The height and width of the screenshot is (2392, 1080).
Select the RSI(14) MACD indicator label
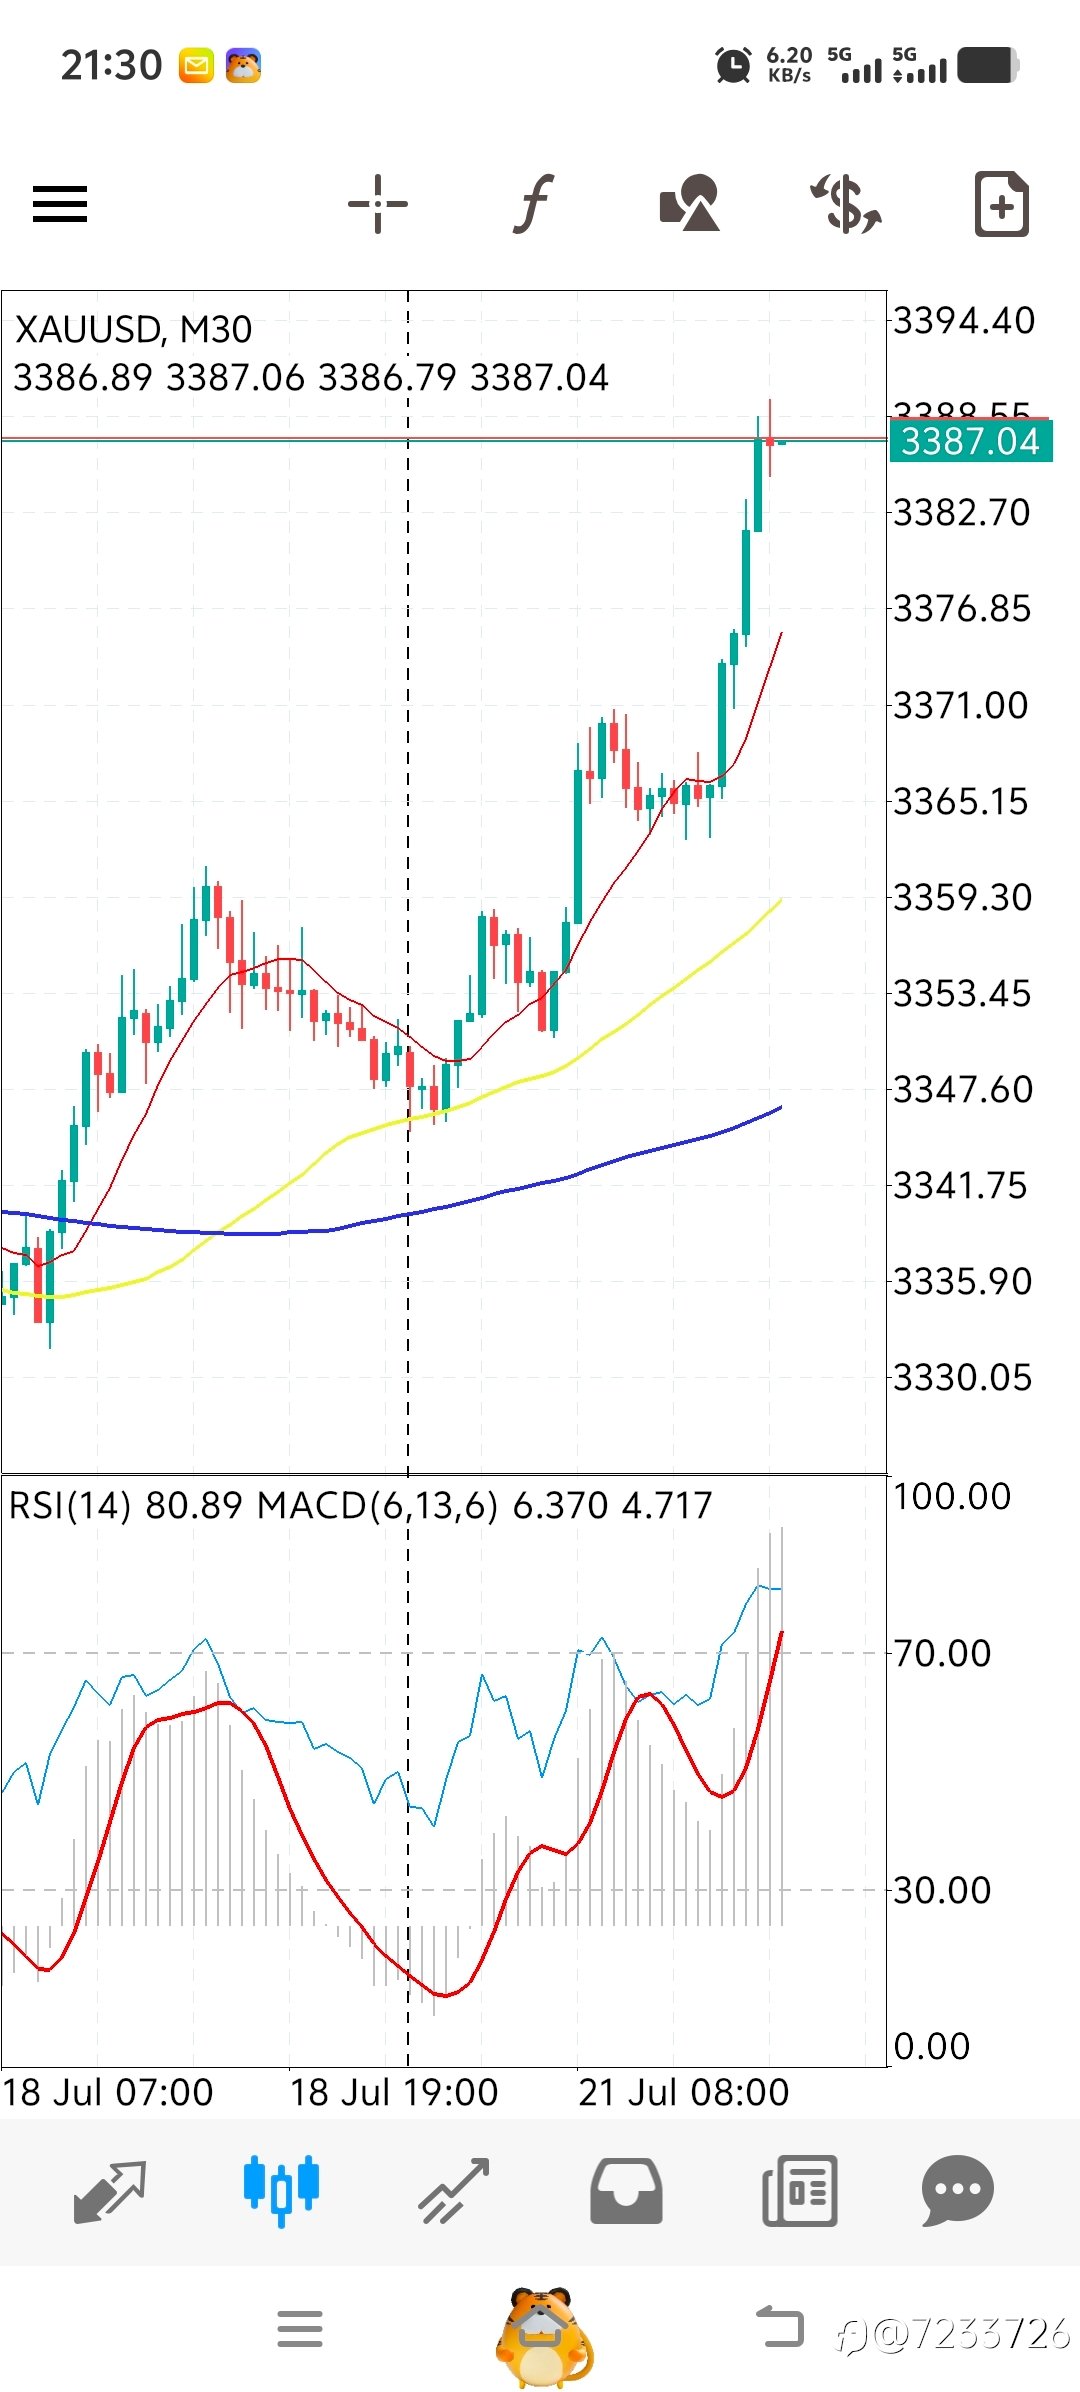point(360,1505)
